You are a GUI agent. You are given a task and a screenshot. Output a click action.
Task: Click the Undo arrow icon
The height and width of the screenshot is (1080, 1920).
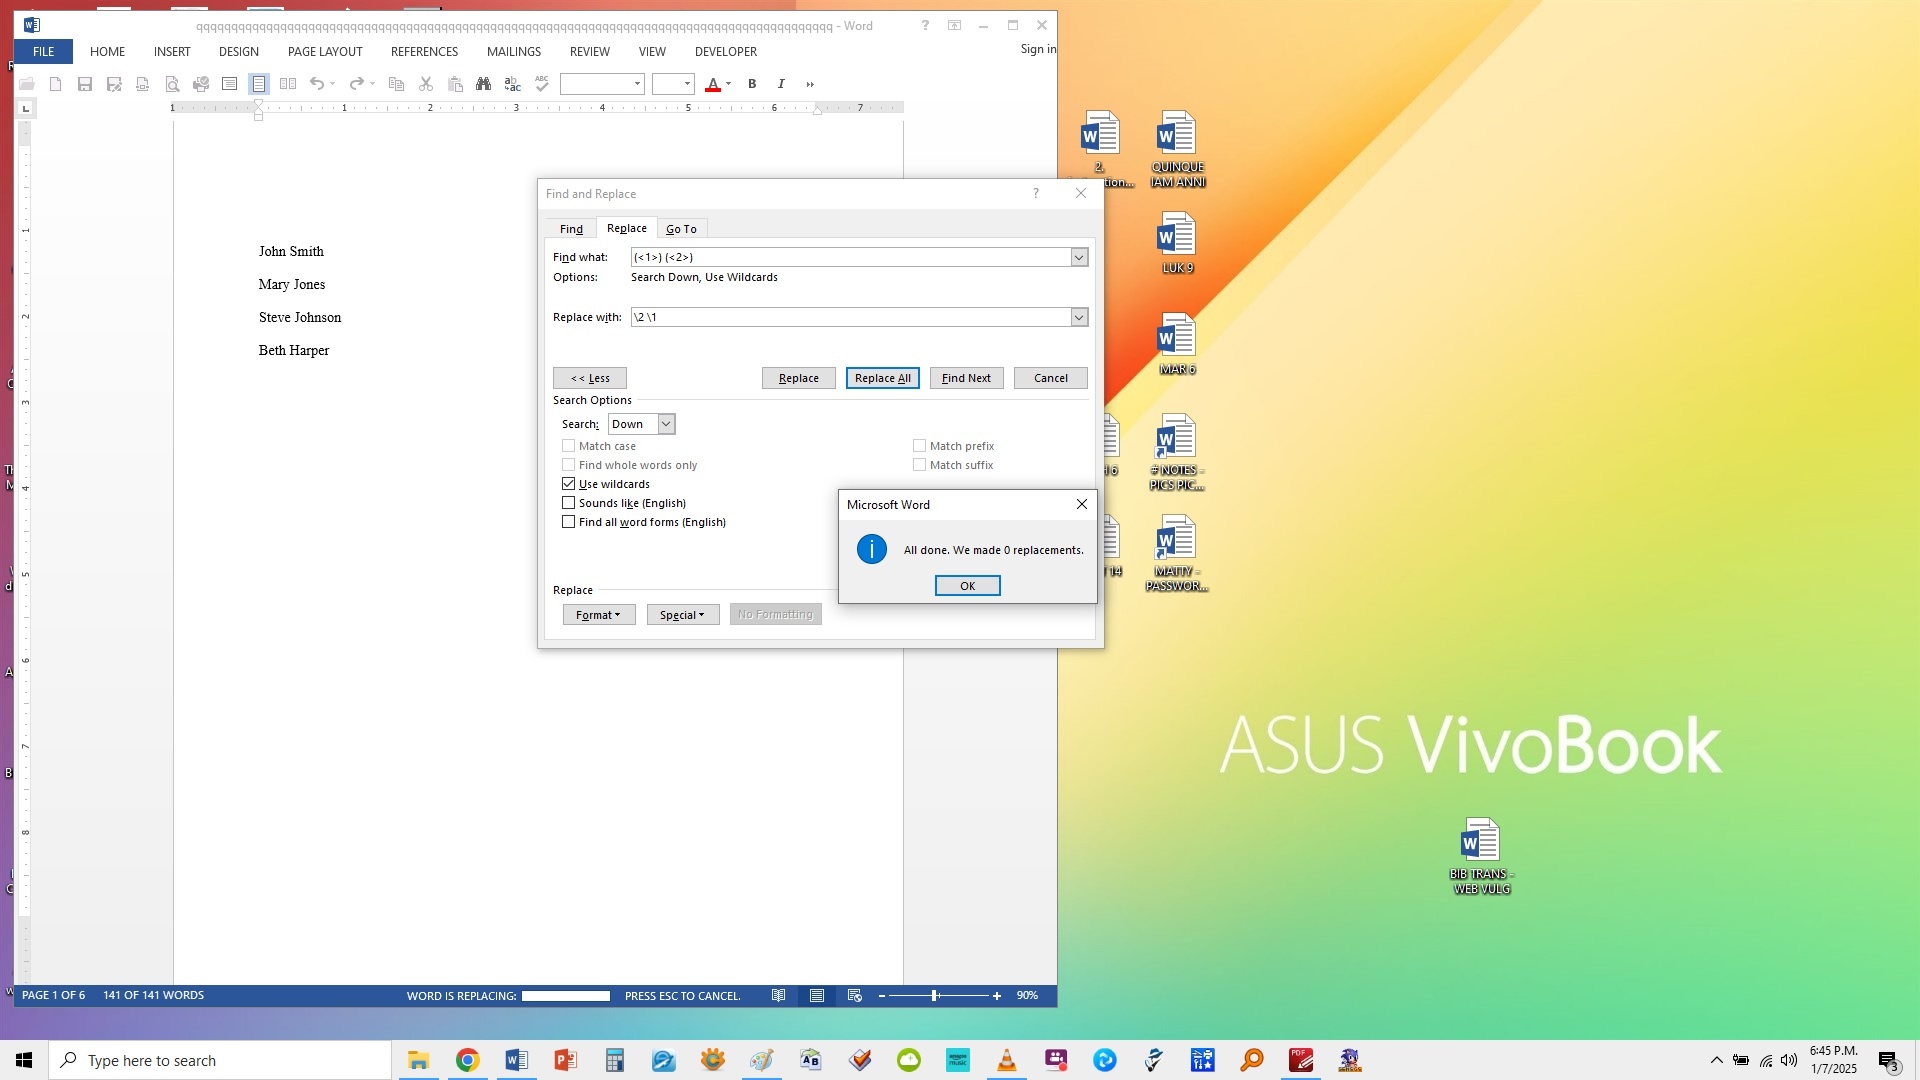point(317,84)
